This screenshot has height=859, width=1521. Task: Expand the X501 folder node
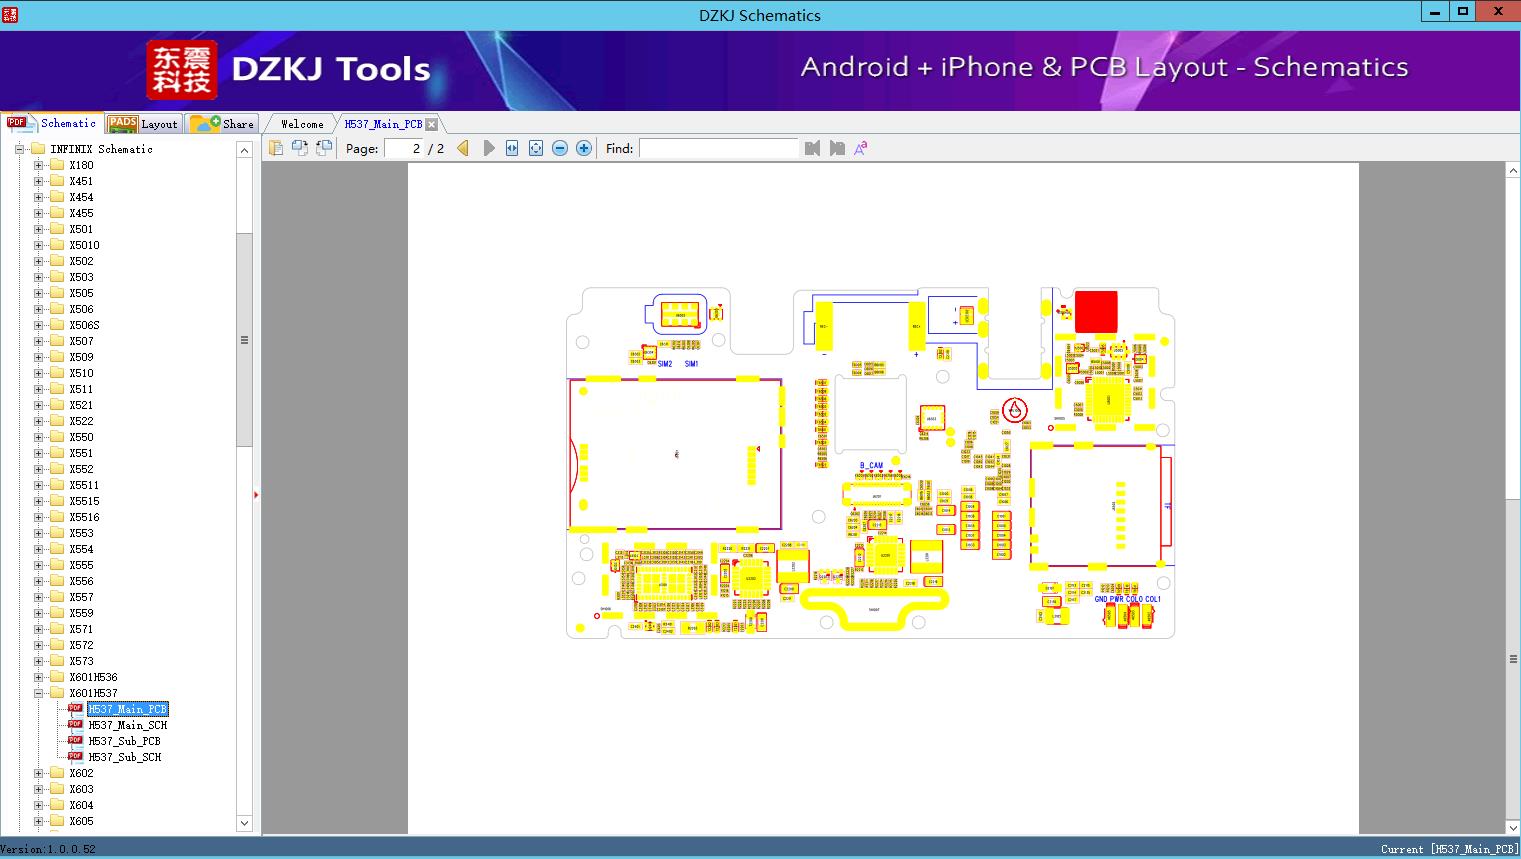click(38, 229)
